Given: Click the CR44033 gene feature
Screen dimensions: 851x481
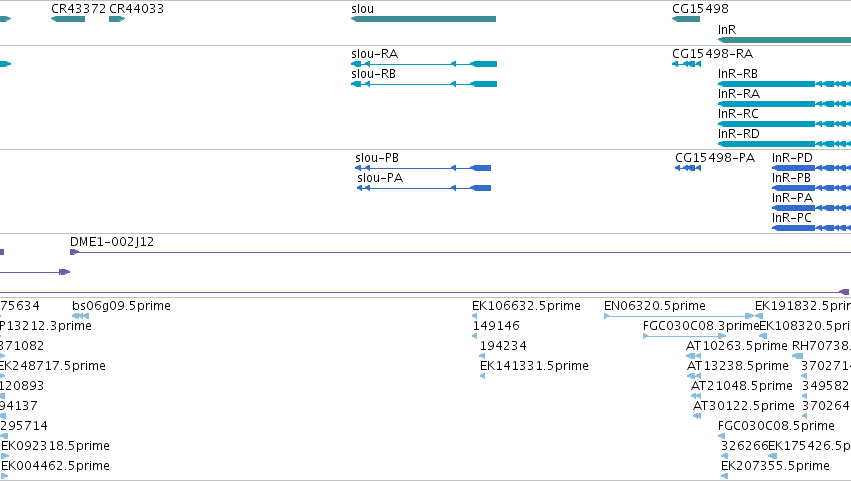Looking at the screenshot, I should tap(117, 19).
